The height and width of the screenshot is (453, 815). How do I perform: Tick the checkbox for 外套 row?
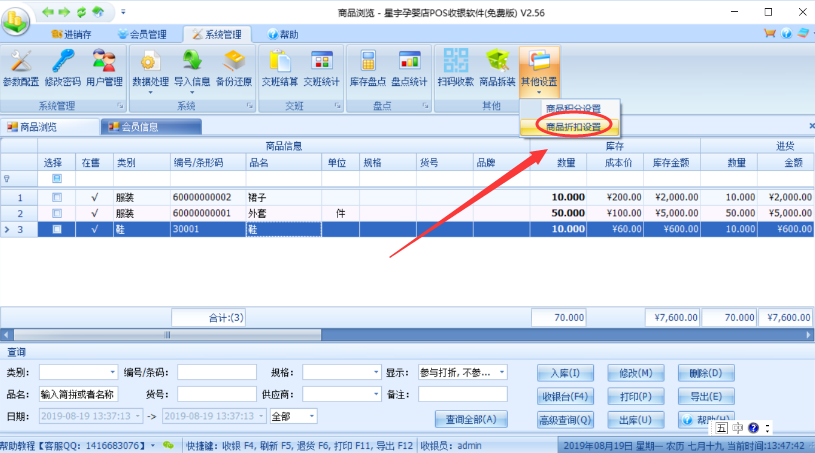click(x=57, y=214)
